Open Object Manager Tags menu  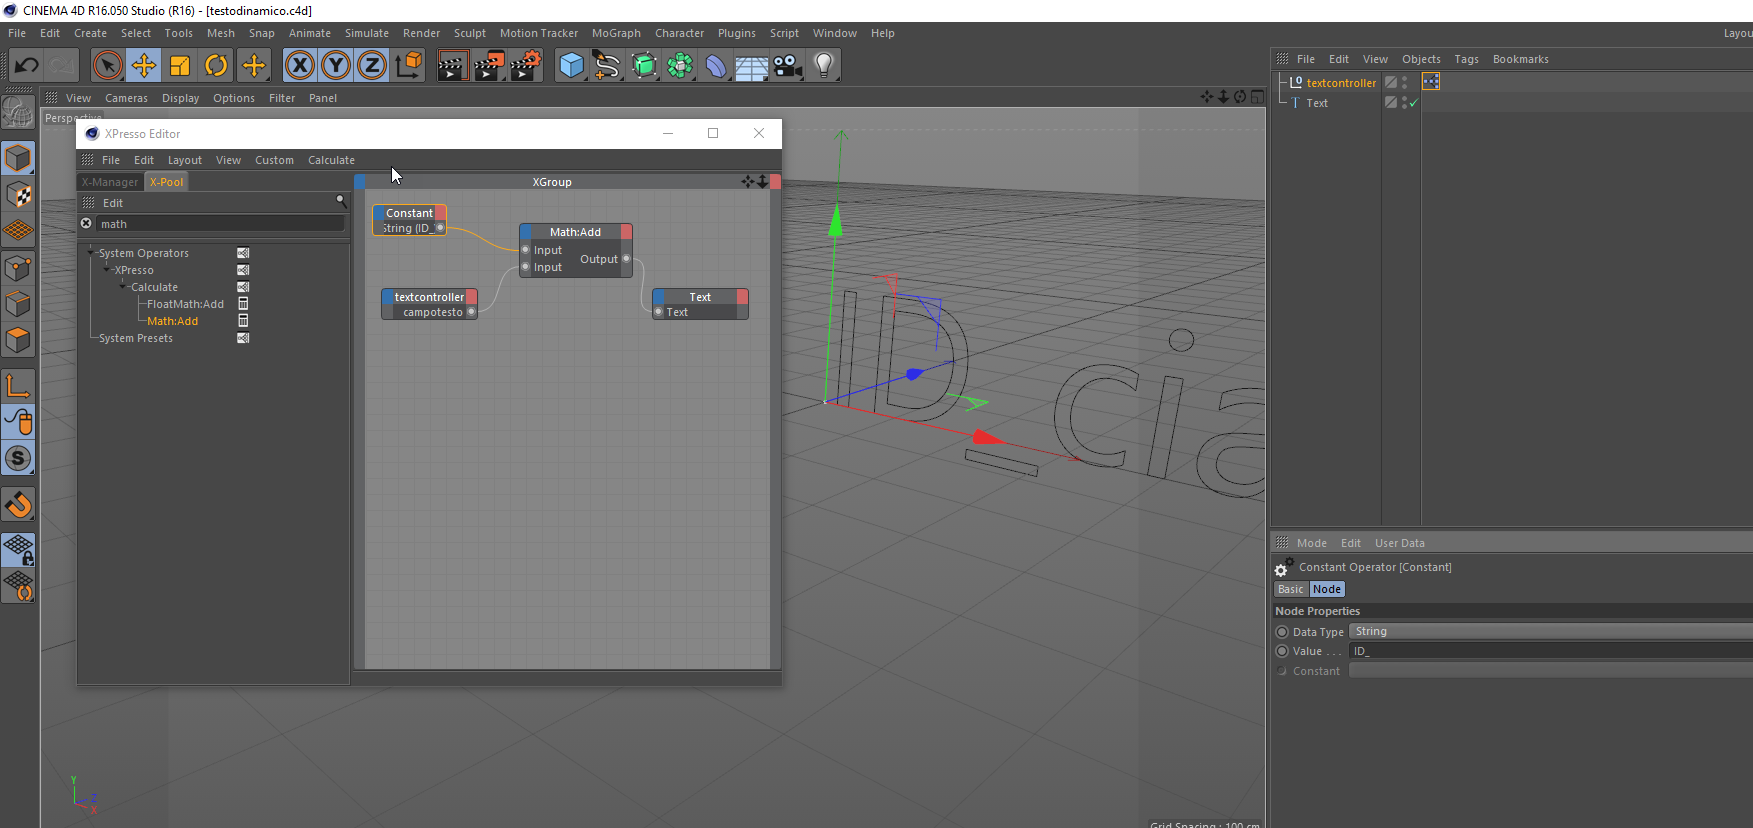(x=1466, y=59)
